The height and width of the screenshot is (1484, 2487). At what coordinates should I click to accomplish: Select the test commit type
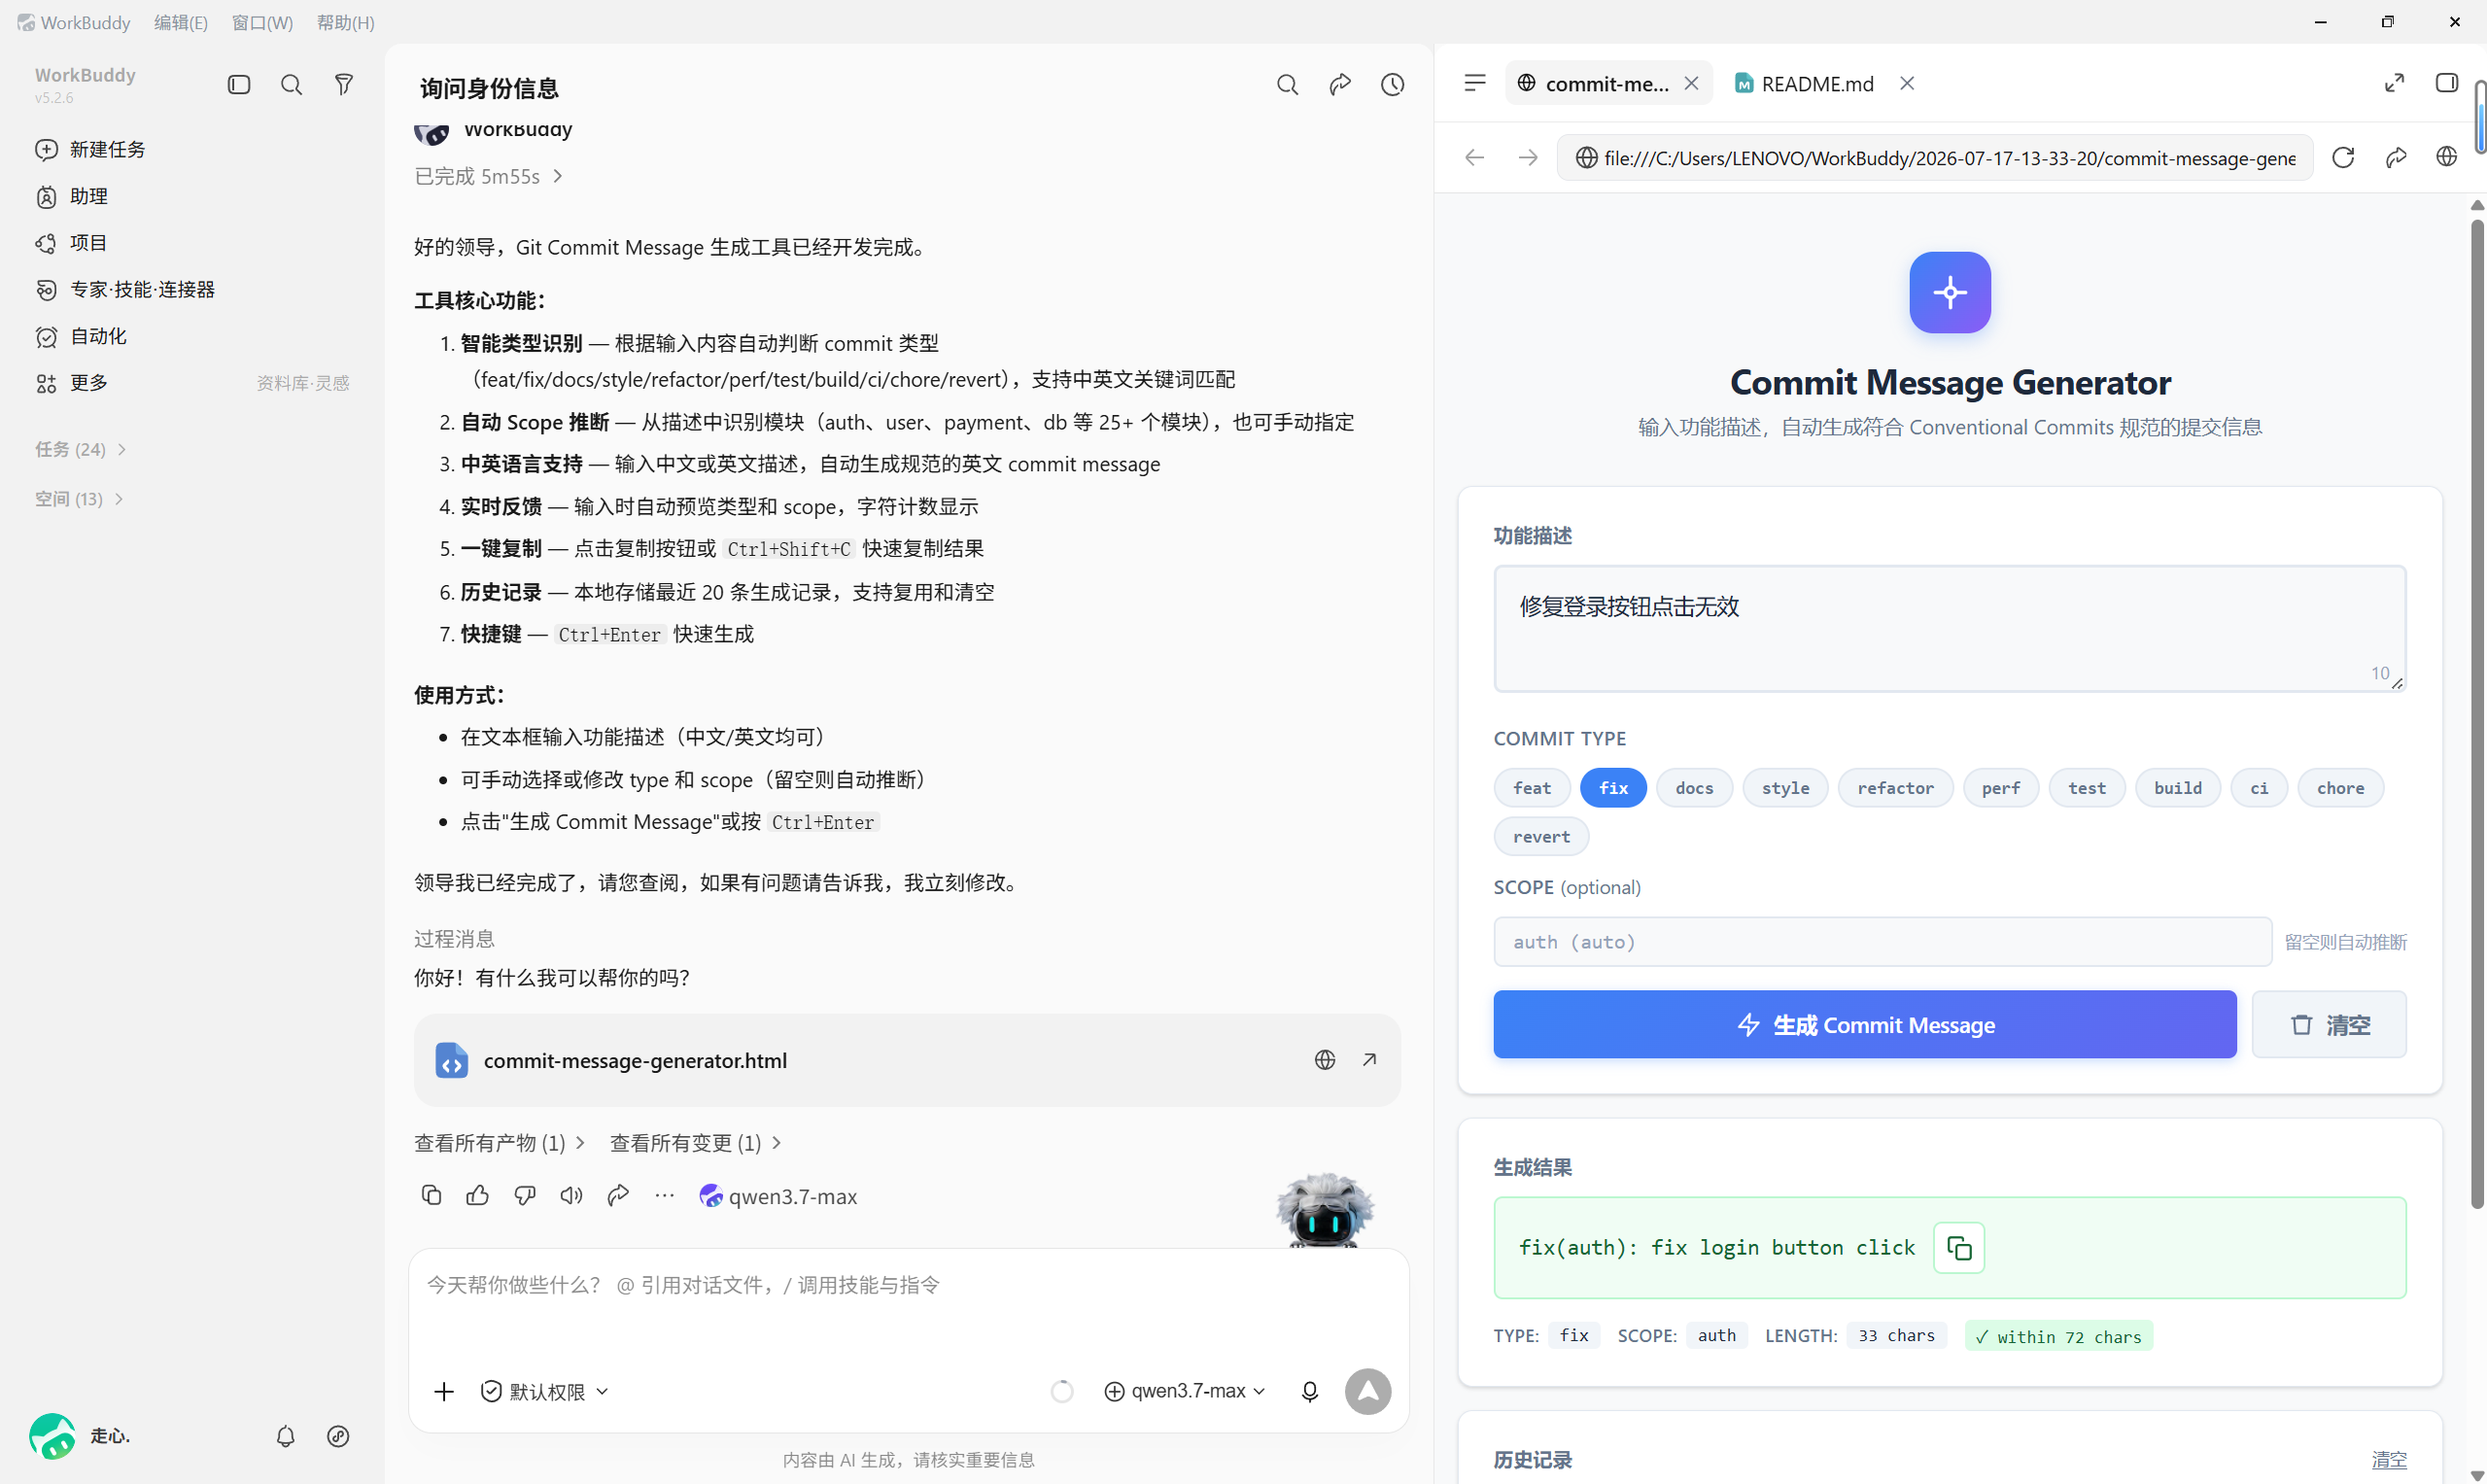(x=2087, y=788)
